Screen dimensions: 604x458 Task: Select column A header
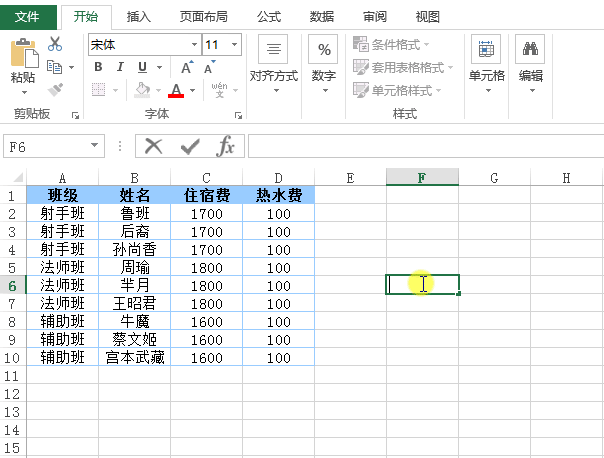[62, 178]
